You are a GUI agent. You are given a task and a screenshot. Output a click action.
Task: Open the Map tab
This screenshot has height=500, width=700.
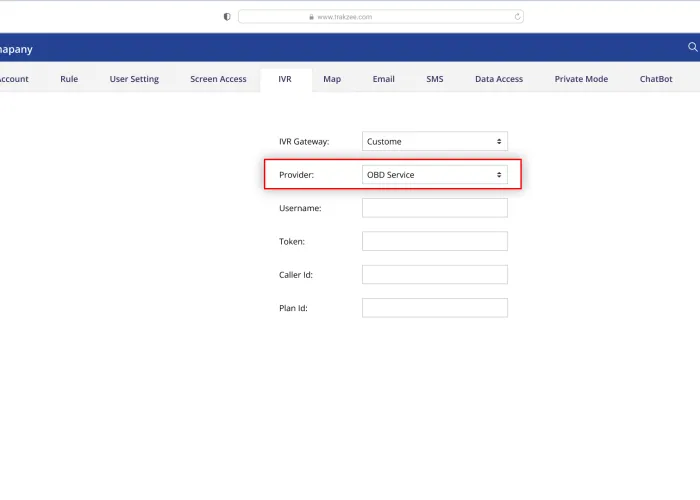[332, 79]
